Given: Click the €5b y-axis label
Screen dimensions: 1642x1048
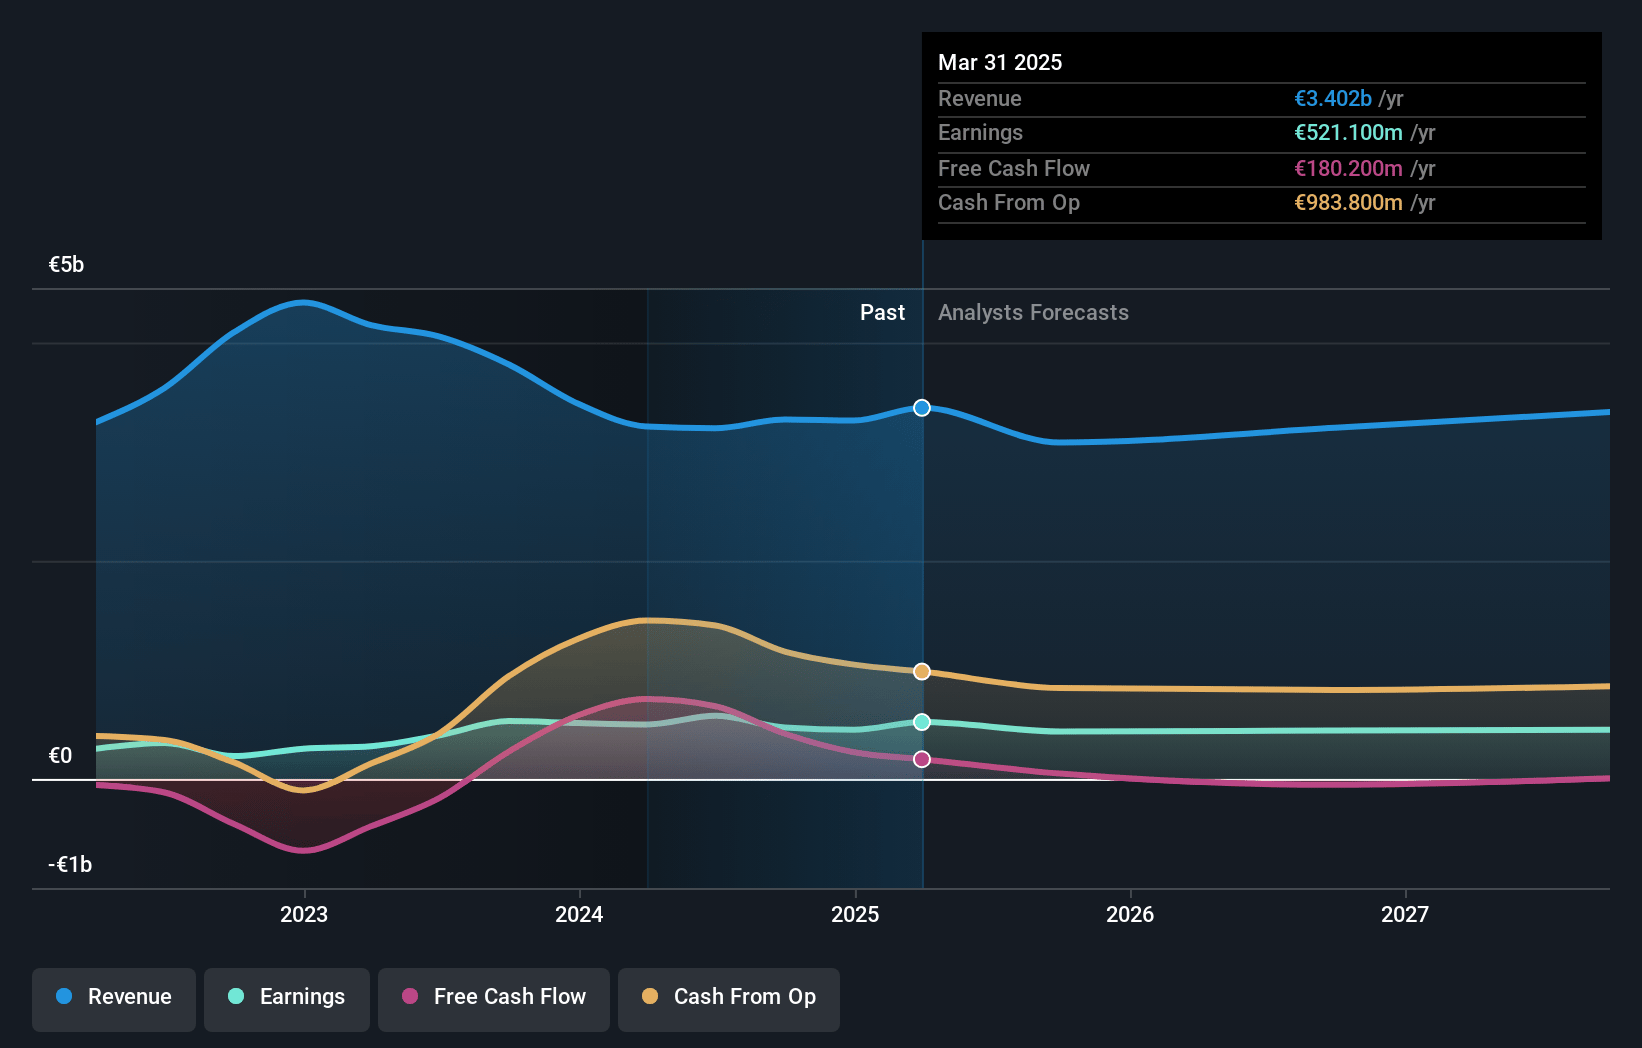Looking at the screenshot, I should [x=66, y=265].
